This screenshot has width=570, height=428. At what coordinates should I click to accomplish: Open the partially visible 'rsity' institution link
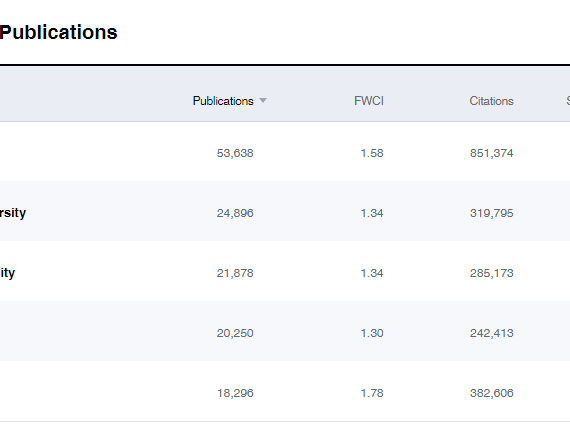tap(13, 213)
